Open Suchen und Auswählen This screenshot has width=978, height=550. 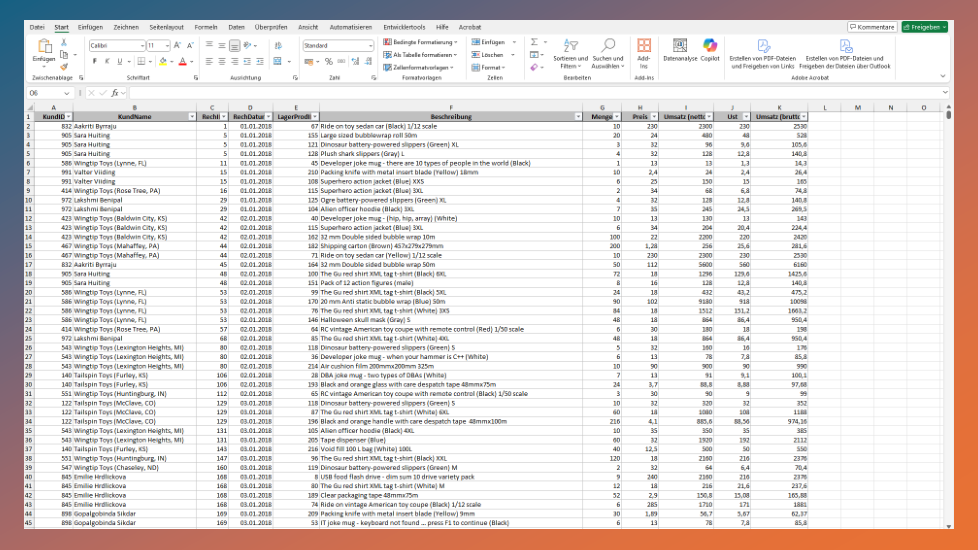pyautogui.click(x=607, y=51)
